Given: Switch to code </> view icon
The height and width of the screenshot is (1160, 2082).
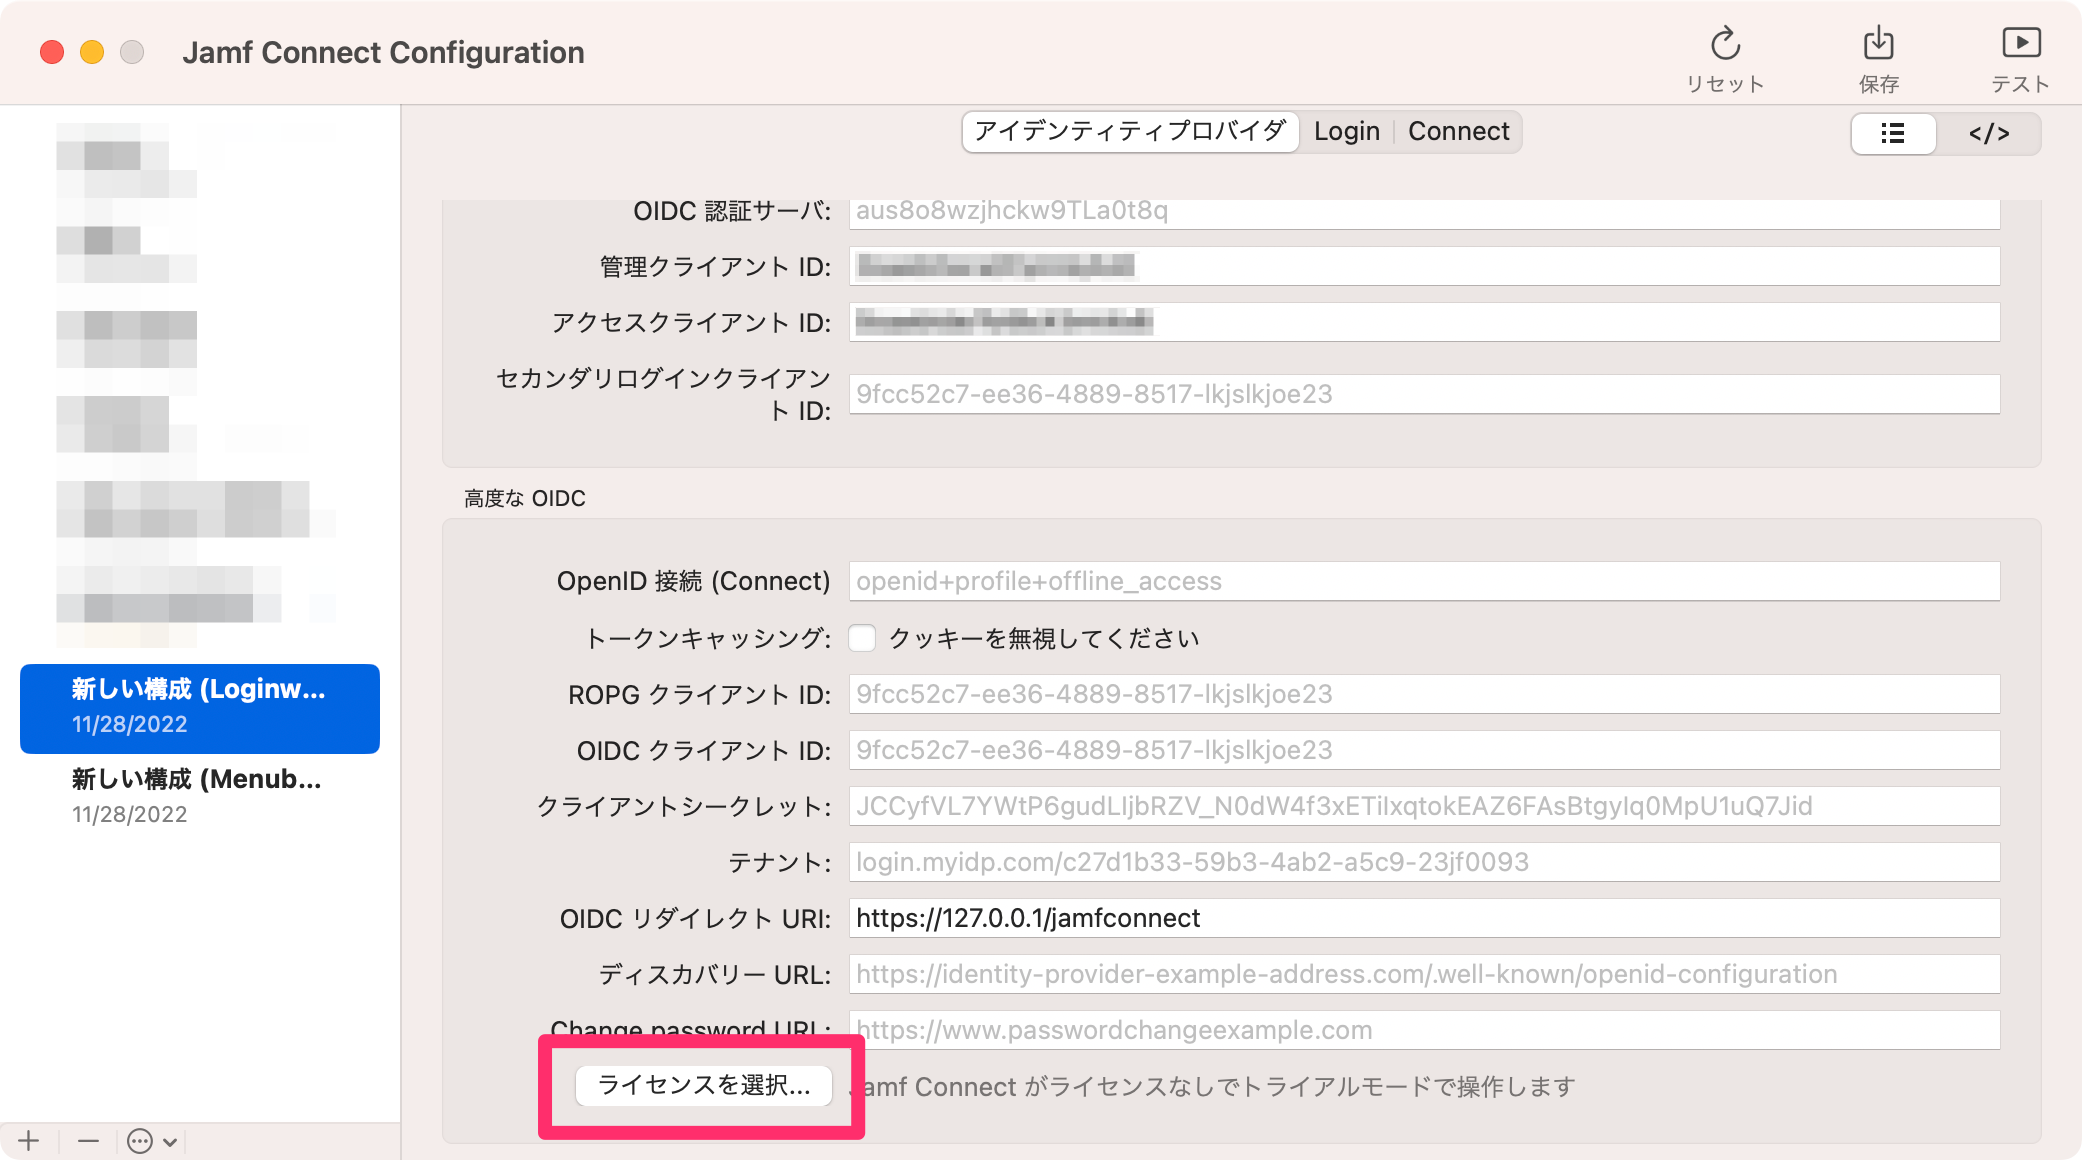Looking at the screenshot, I should tap(1989, 133).
